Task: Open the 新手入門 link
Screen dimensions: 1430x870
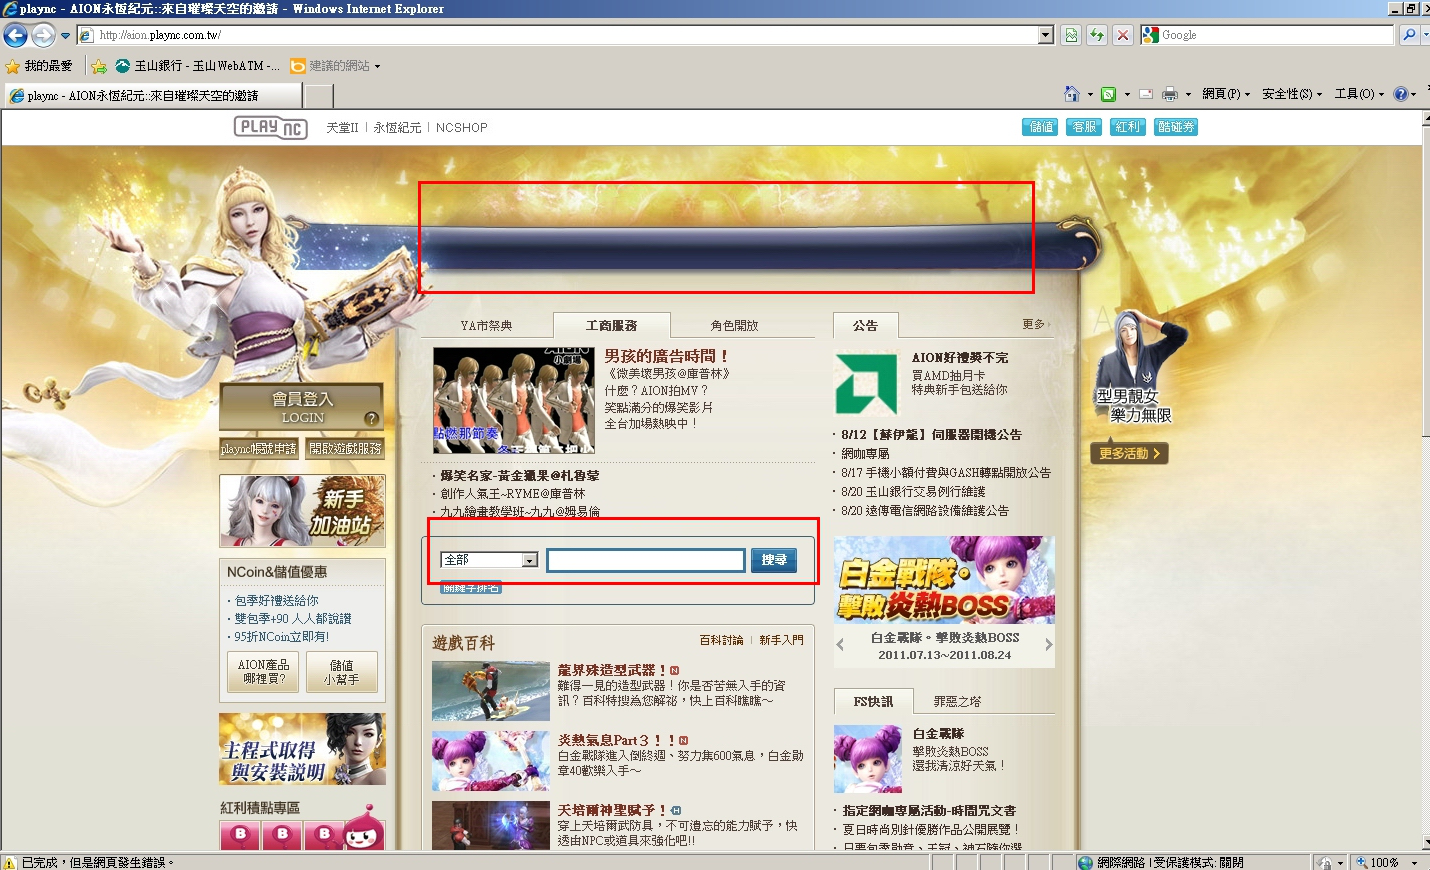Action: [x=781, y=640]
